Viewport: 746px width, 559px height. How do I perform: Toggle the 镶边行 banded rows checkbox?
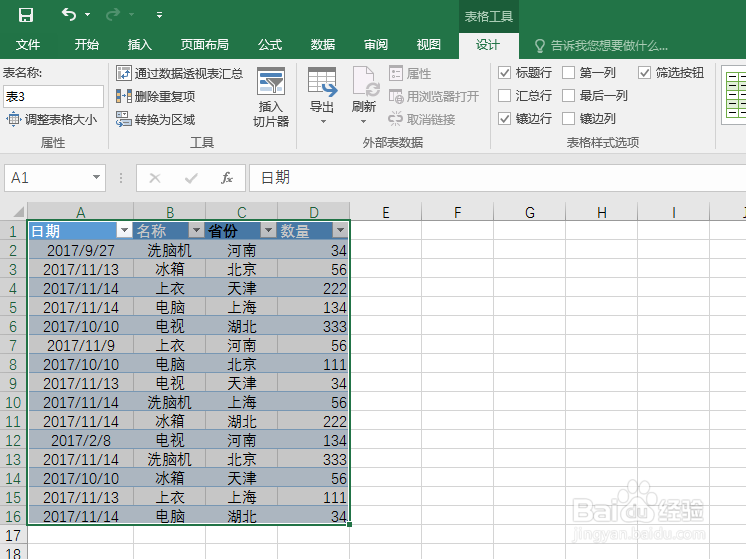504,118
